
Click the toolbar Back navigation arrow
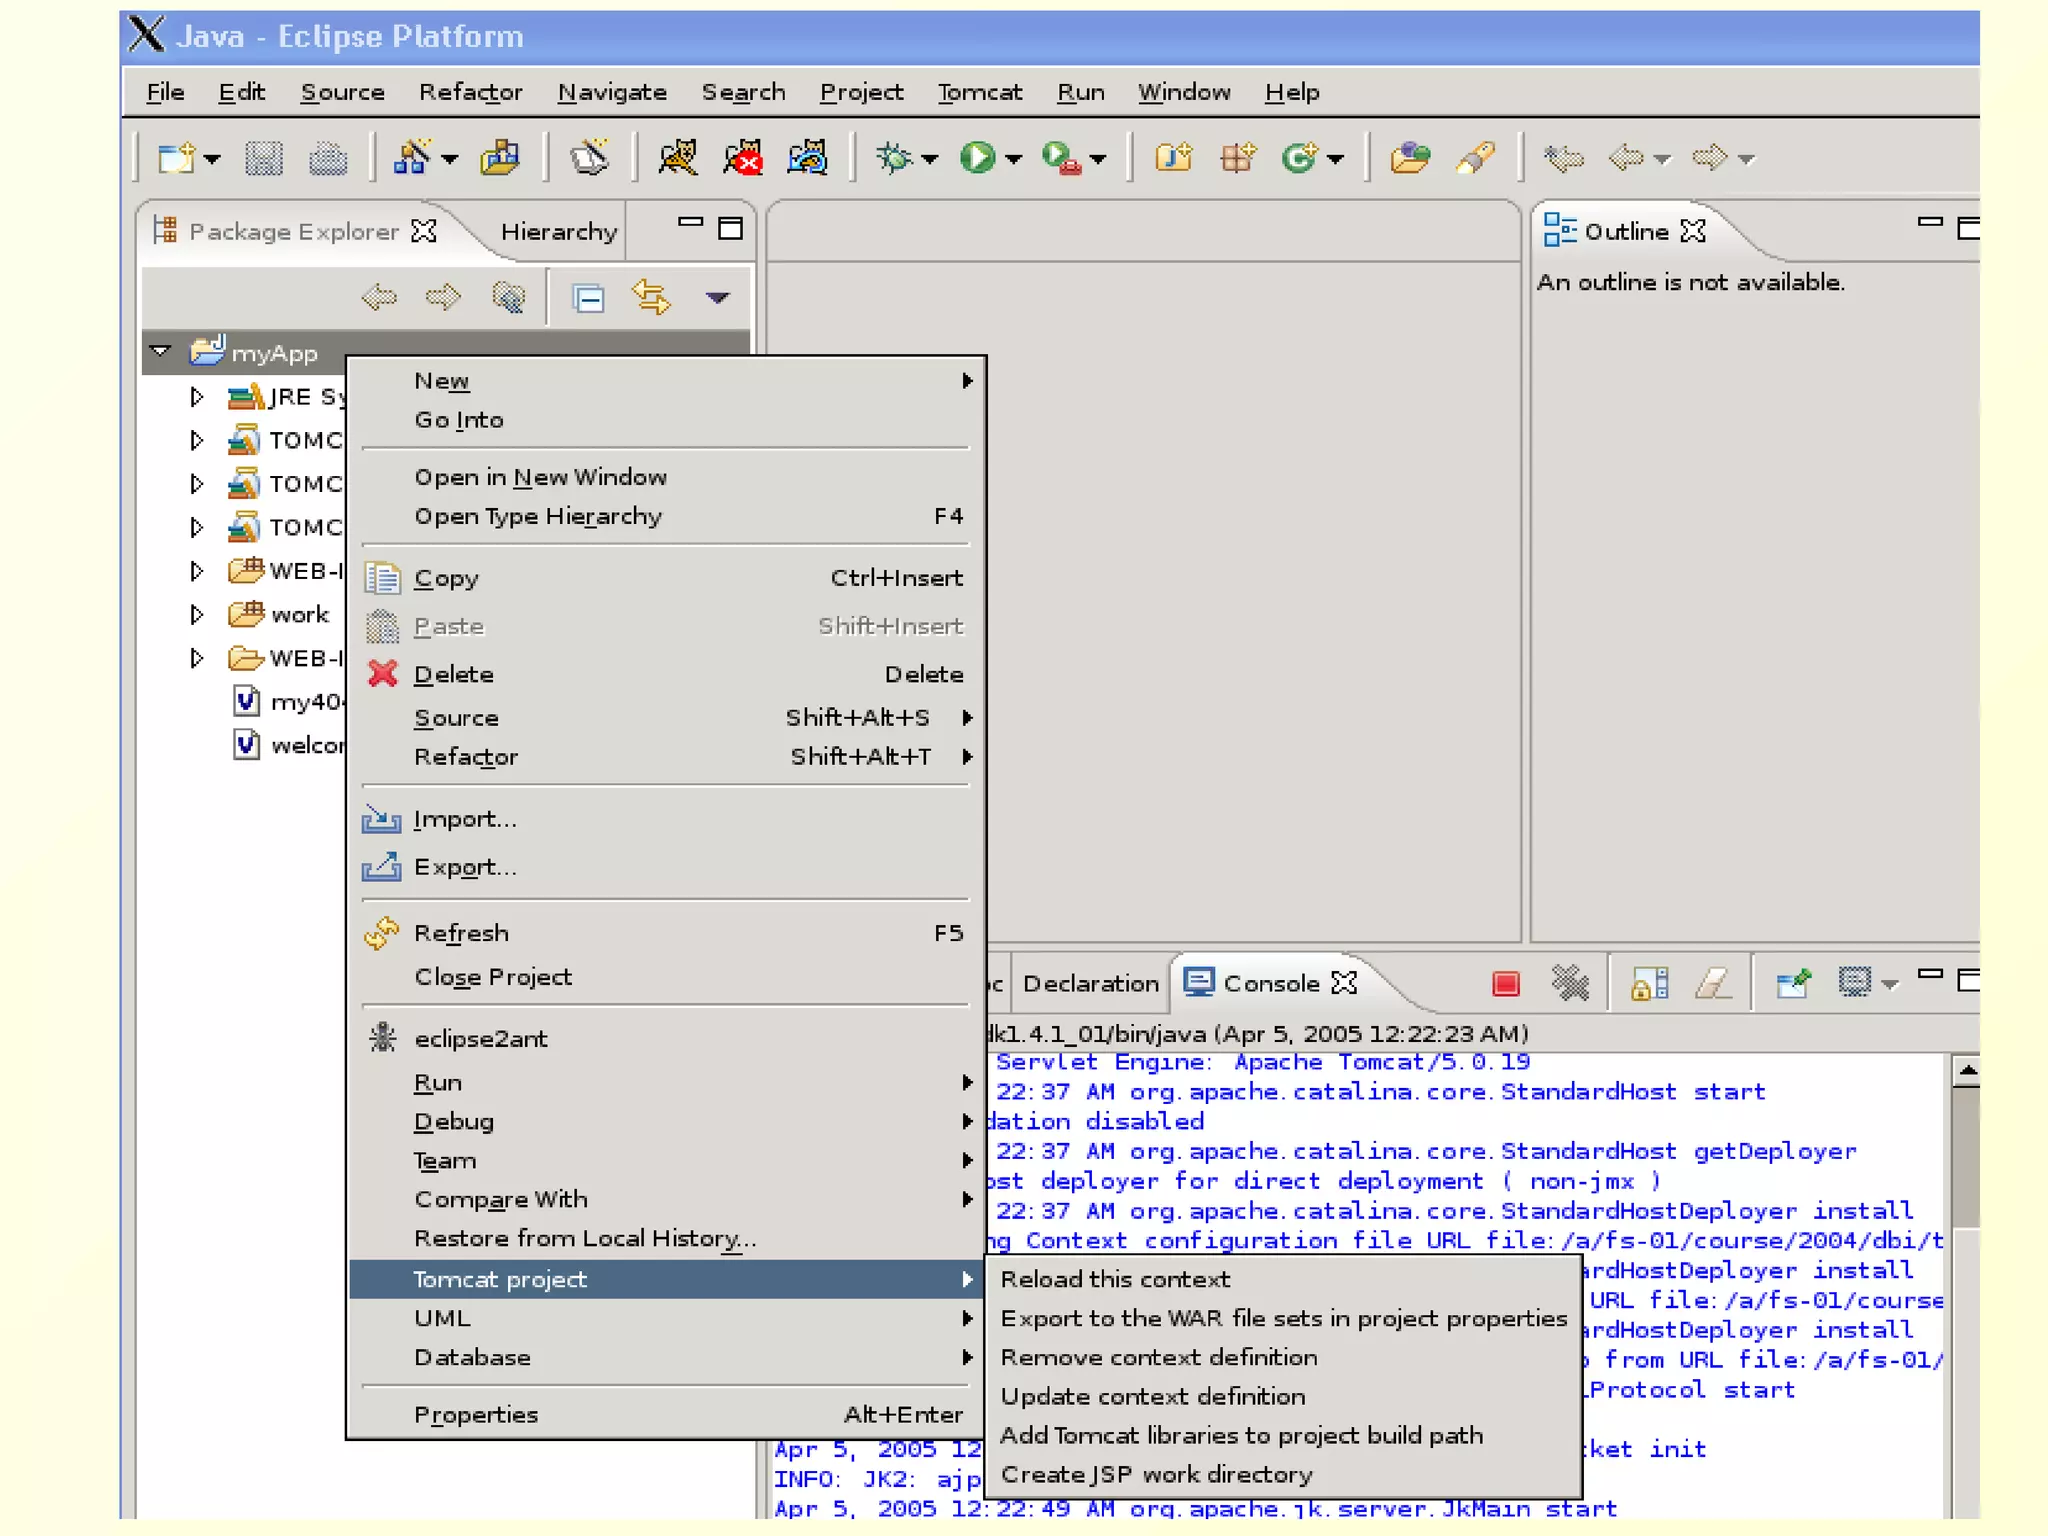click(1626, 158)
